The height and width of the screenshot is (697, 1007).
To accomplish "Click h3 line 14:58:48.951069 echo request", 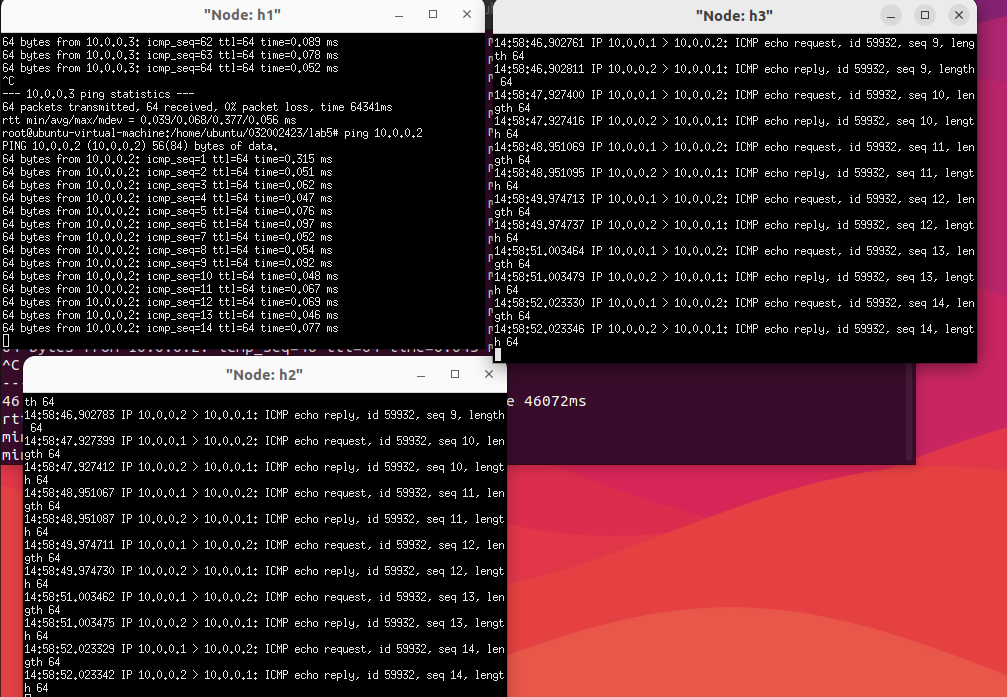I will pos(734,154).
